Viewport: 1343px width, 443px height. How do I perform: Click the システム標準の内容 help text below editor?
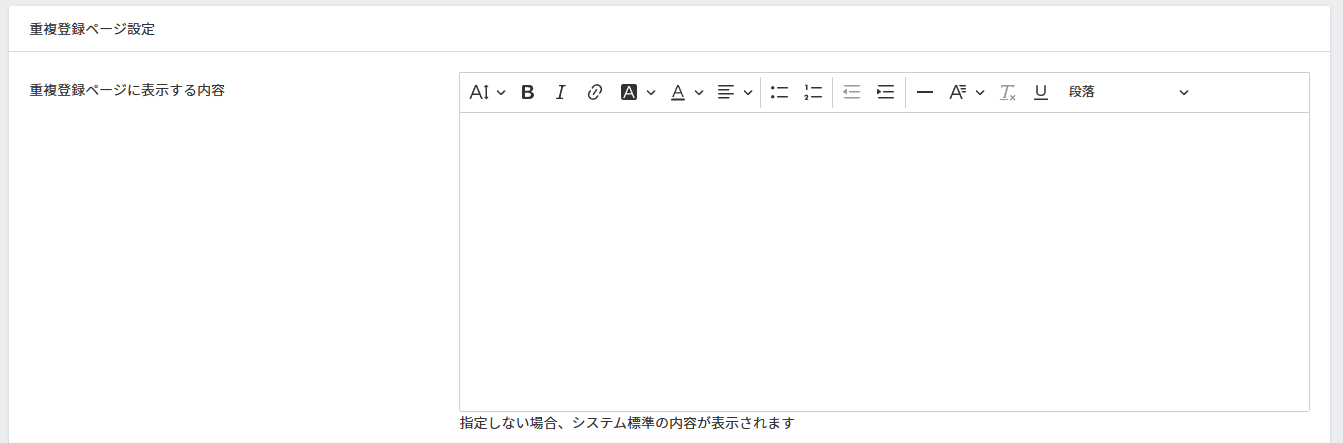(x=626, y=423)
